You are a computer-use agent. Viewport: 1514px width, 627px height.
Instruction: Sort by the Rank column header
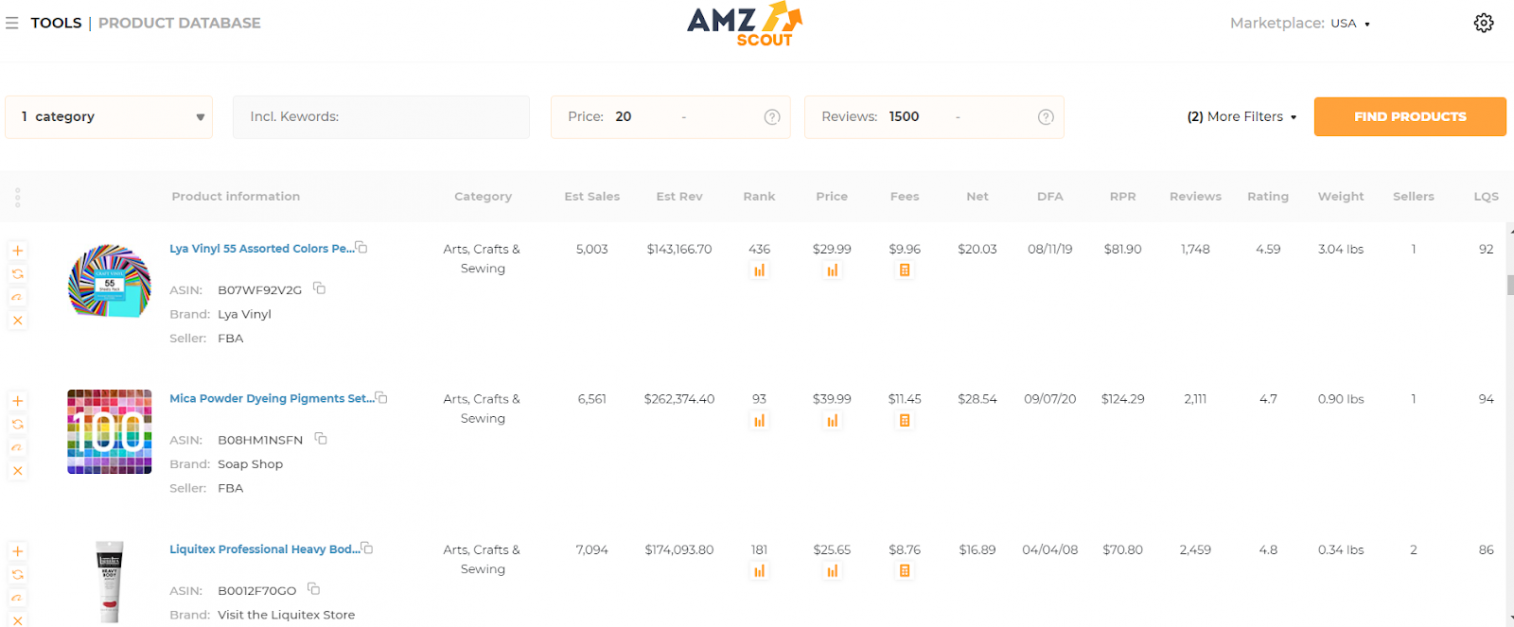coord(759,197)
